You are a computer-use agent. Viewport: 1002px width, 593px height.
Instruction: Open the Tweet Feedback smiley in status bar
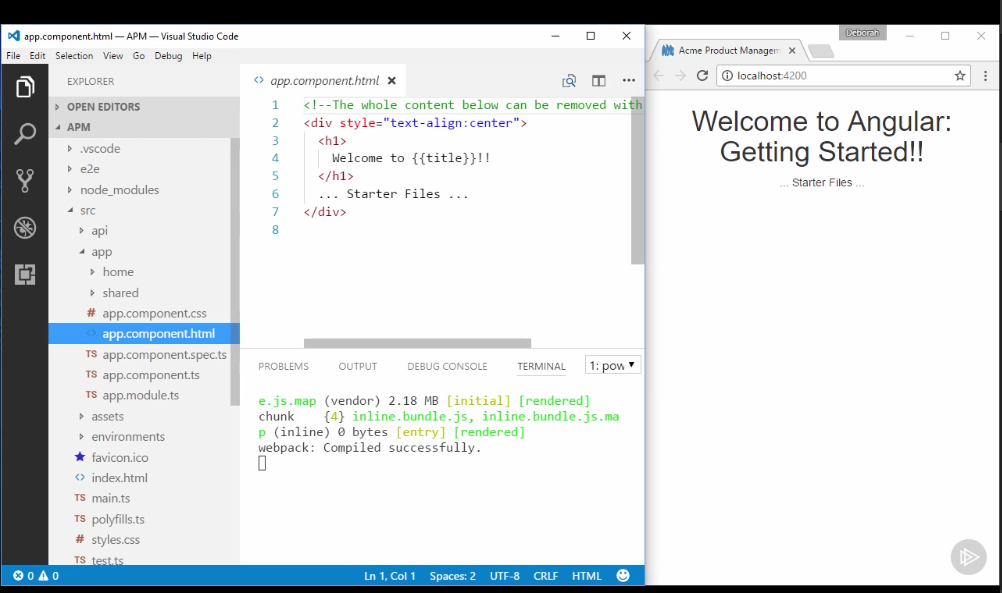pyautogui.click(x=622, y=576)
